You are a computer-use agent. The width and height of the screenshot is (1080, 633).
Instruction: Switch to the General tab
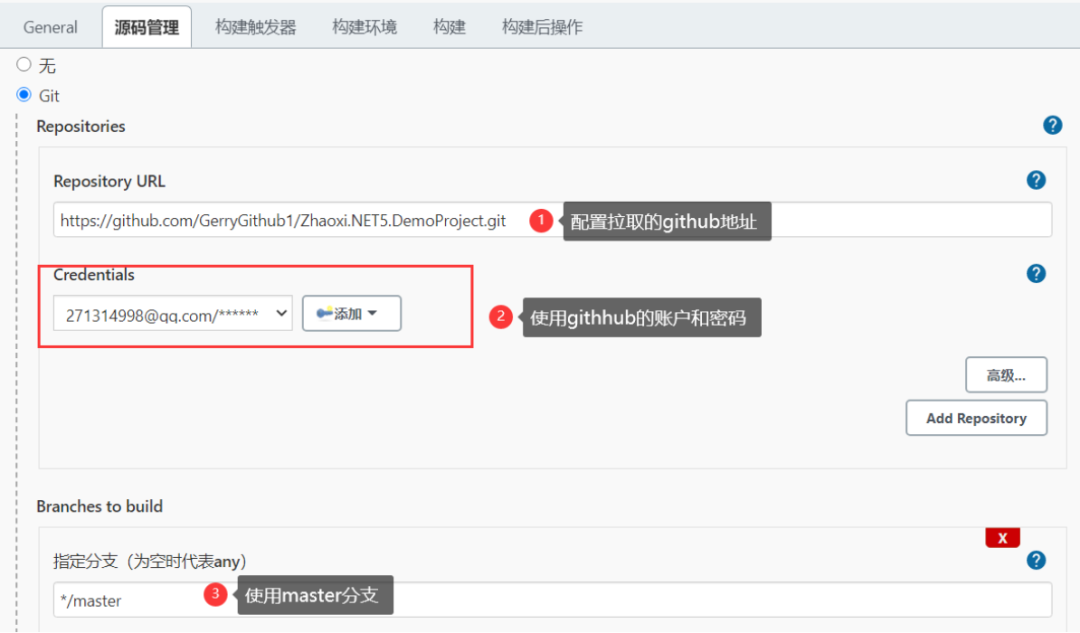tap(50, 28)
